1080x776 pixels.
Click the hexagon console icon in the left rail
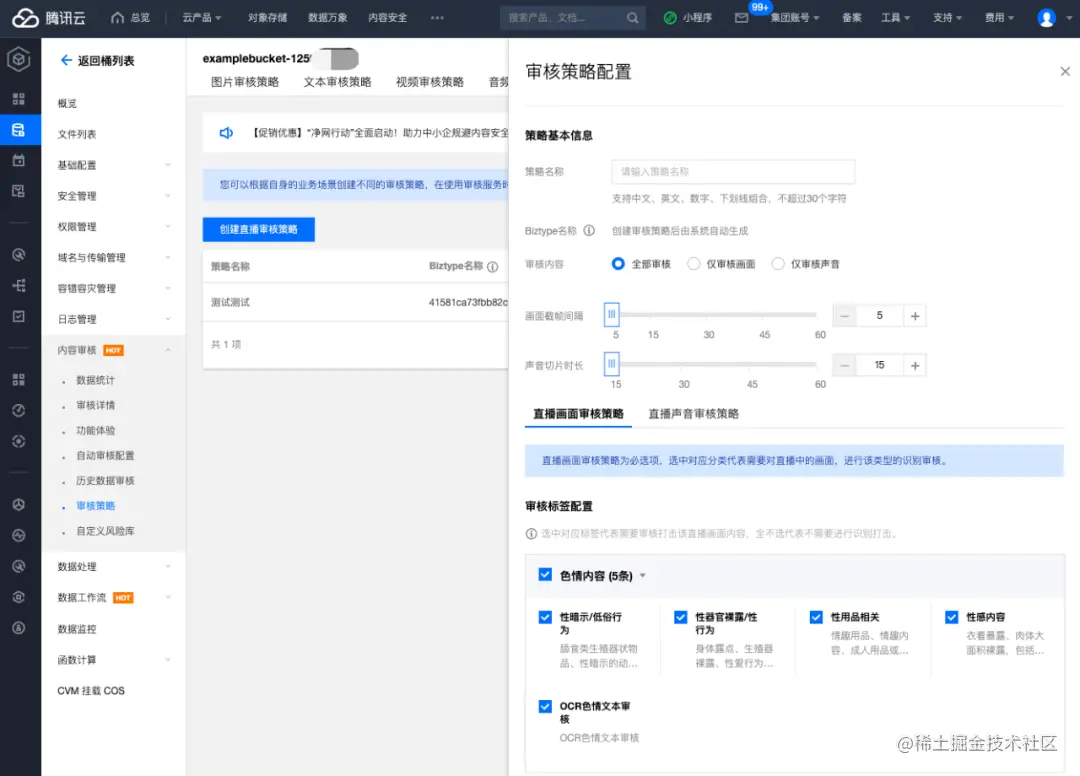pyautogui.click(x=19, y=60)
